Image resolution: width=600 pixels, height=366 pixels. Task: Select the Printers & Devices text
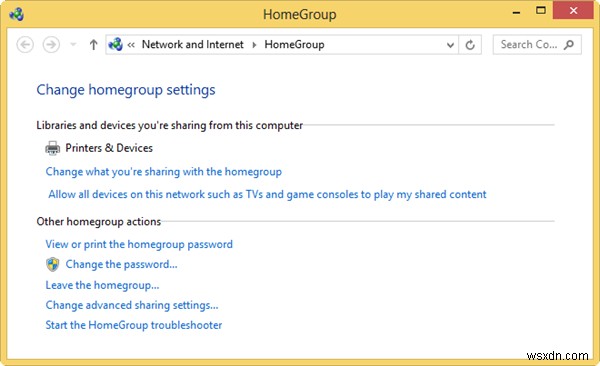[x=109, y=148]
